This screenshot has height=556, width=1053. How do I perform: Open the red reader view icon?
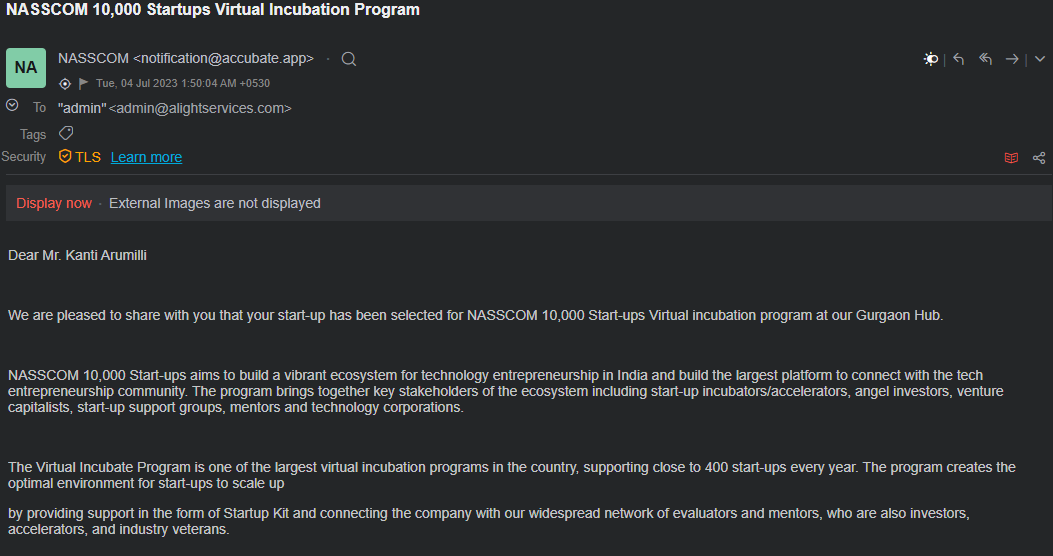click(x=1011, y=158)
